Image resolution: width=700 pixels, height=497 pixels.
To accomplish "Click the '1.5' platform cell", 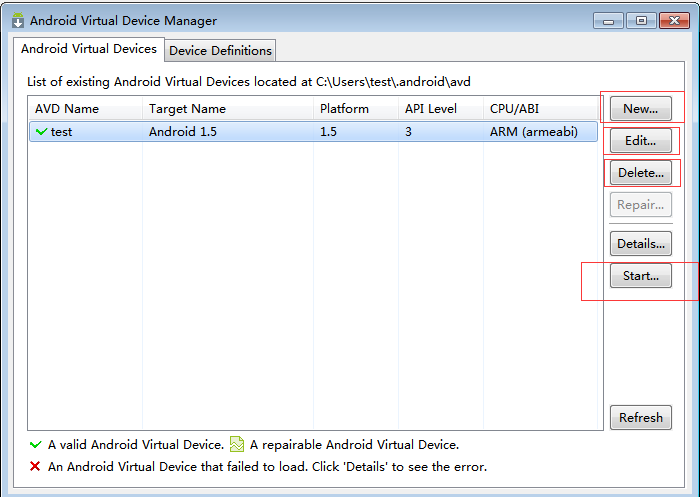I will (x=328, y=132).
